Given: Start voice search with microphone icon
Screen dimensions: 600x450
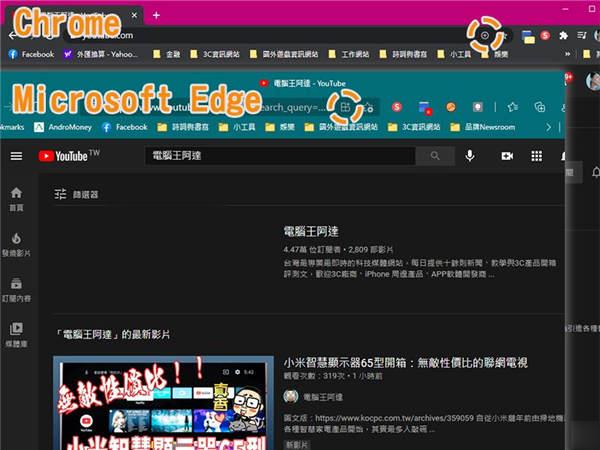Looking at the screenshot, I should coord(470,156).
